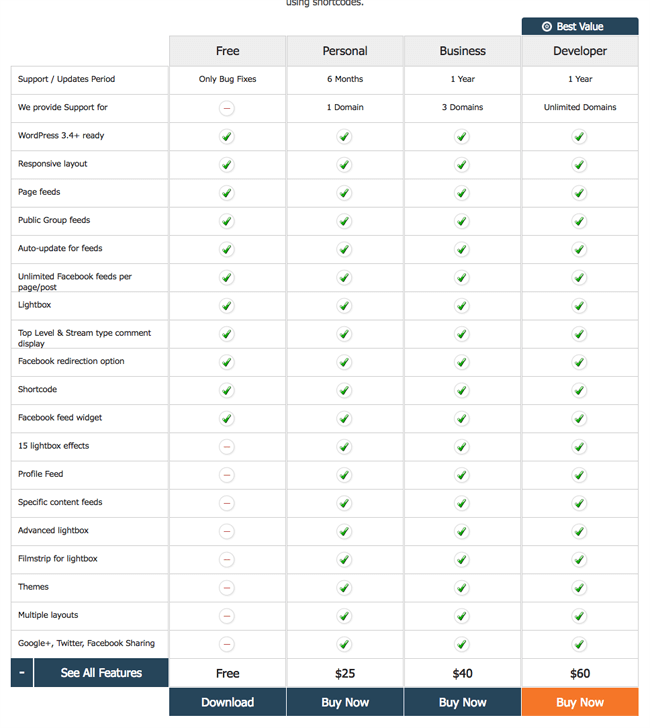
Task: Click the Google+, Twitter, Facebook Sharing row label
Action: click(86, 644)
